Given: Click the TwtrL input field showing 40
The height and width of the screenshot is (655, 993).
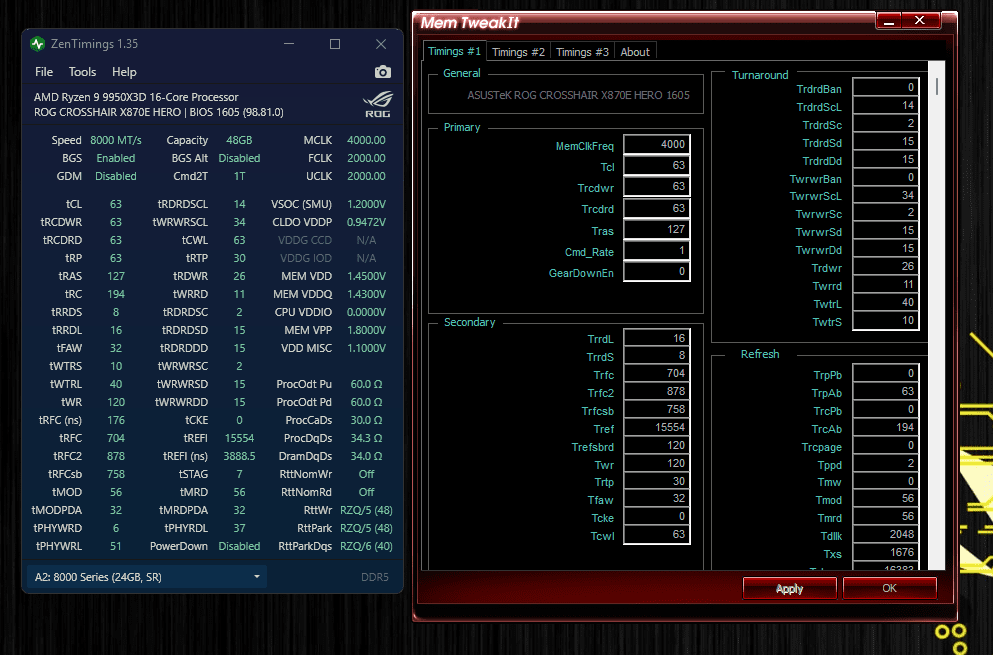Looking at the screenshot, I should [885, 303].
